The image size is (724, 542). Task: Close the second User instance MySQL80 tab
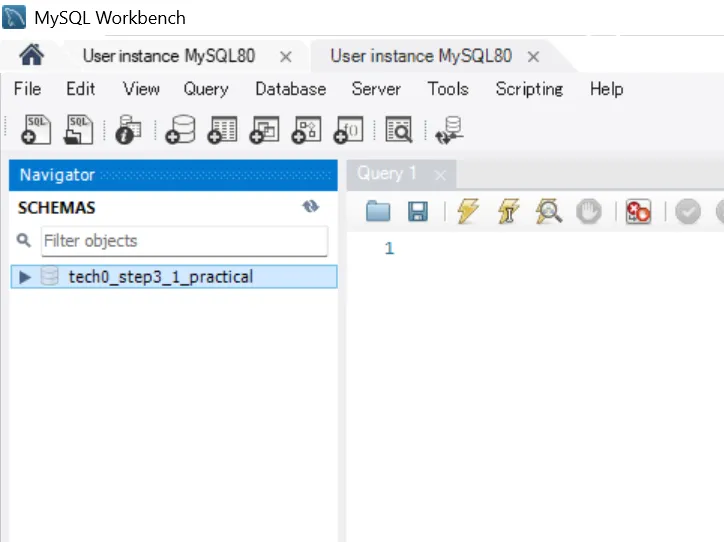point(533,57)
